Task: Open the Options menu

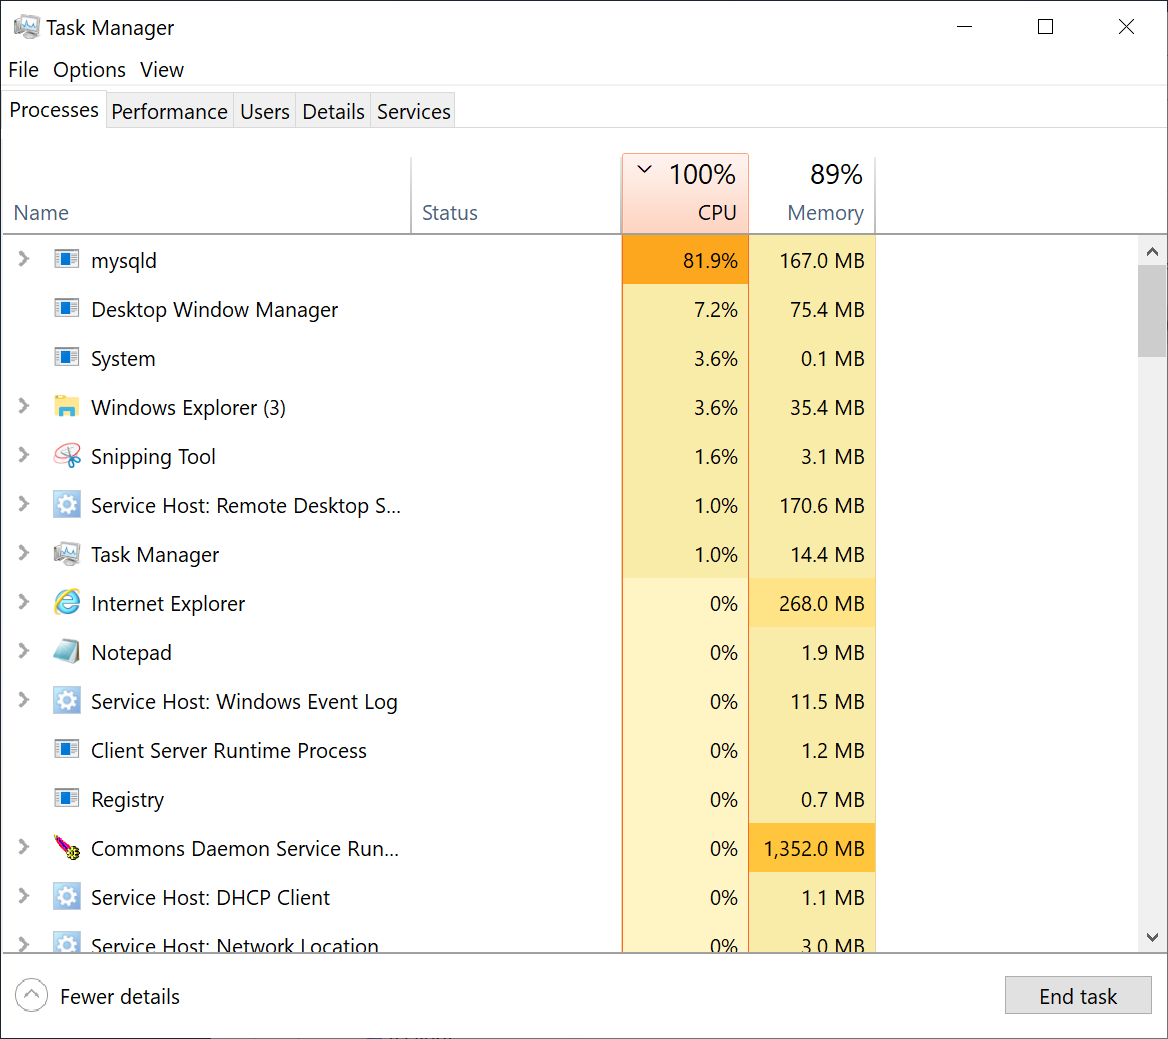Action: (x=89, y=70)
